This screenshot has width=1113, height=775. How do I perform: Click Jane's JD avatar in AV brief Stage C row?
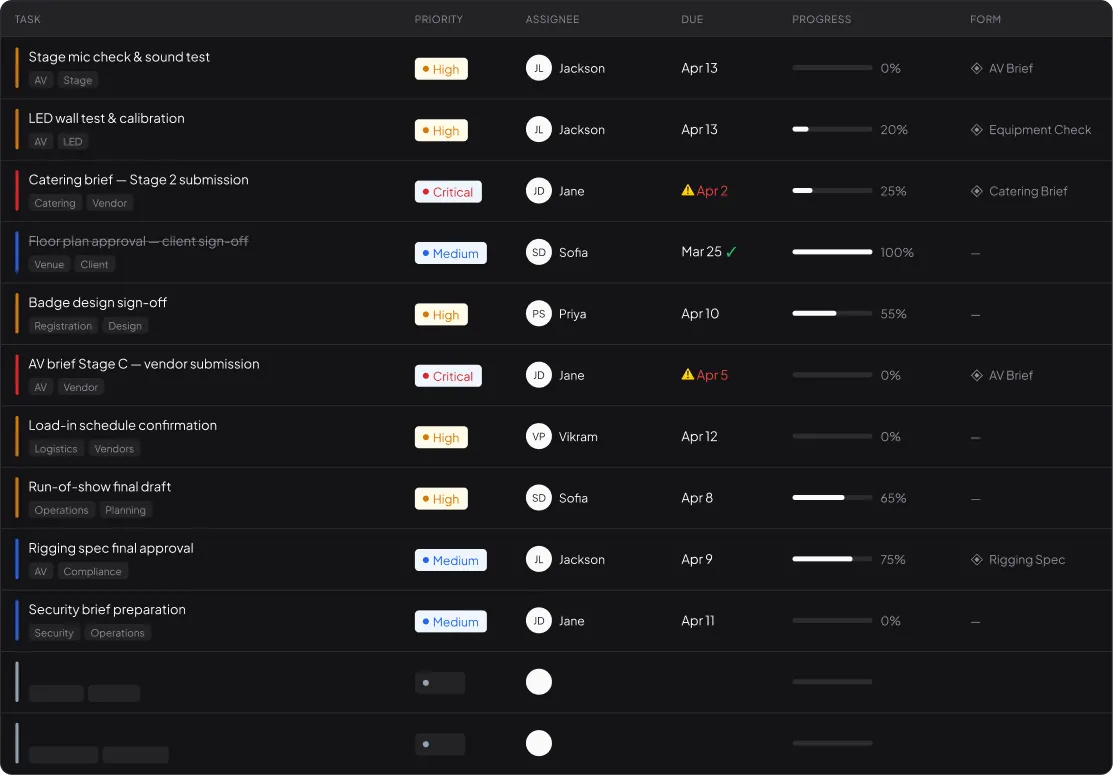click(539, 375)
